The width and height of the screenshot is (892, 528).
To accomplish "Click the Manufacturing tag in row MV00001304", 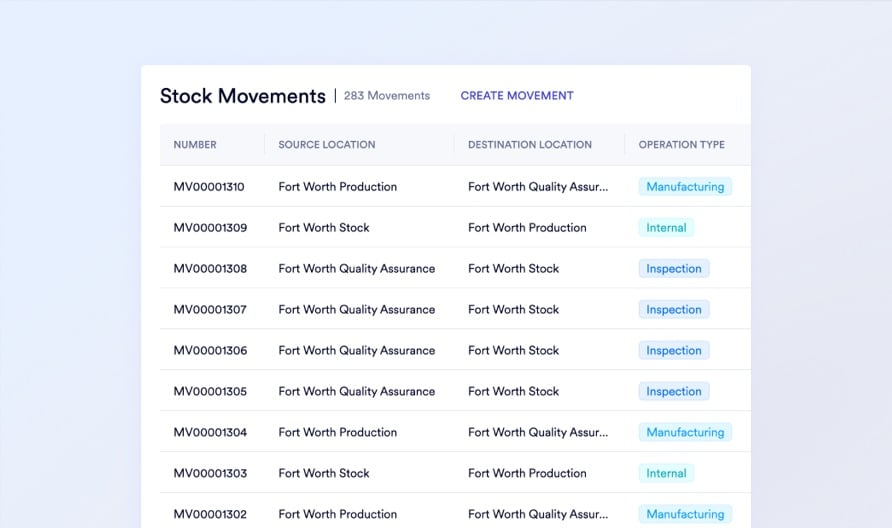I will pyautogui.click(x=685, y=432).
